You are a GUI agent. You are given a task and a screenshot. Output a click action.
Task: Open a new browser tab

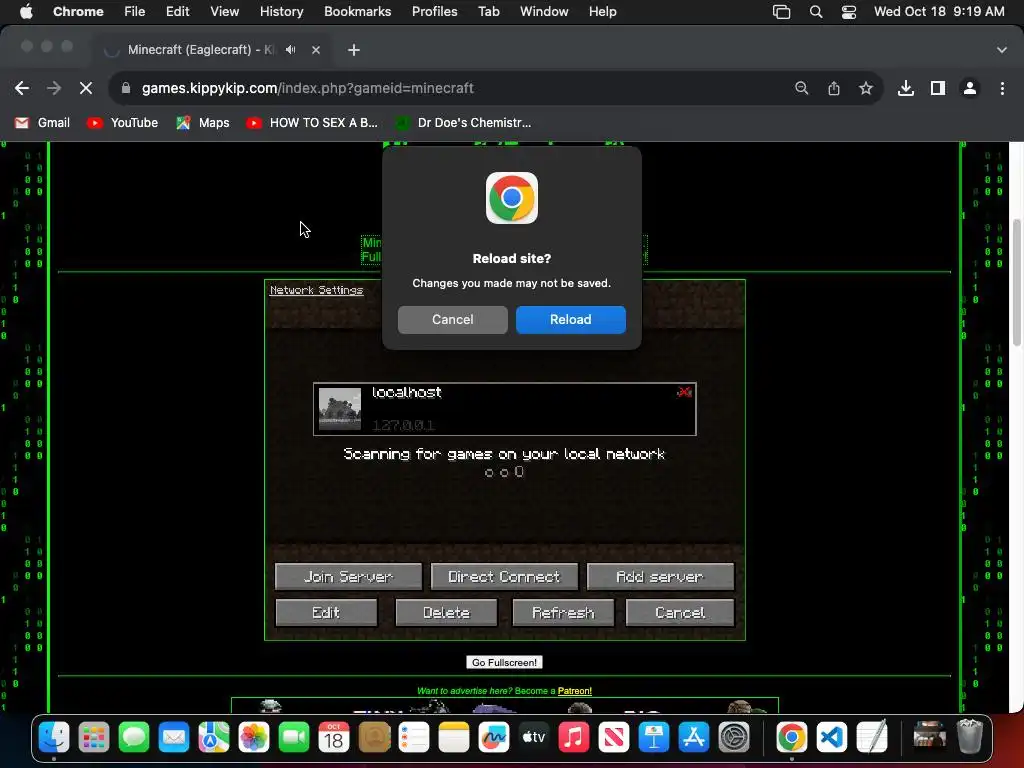(x=354, y=50)
